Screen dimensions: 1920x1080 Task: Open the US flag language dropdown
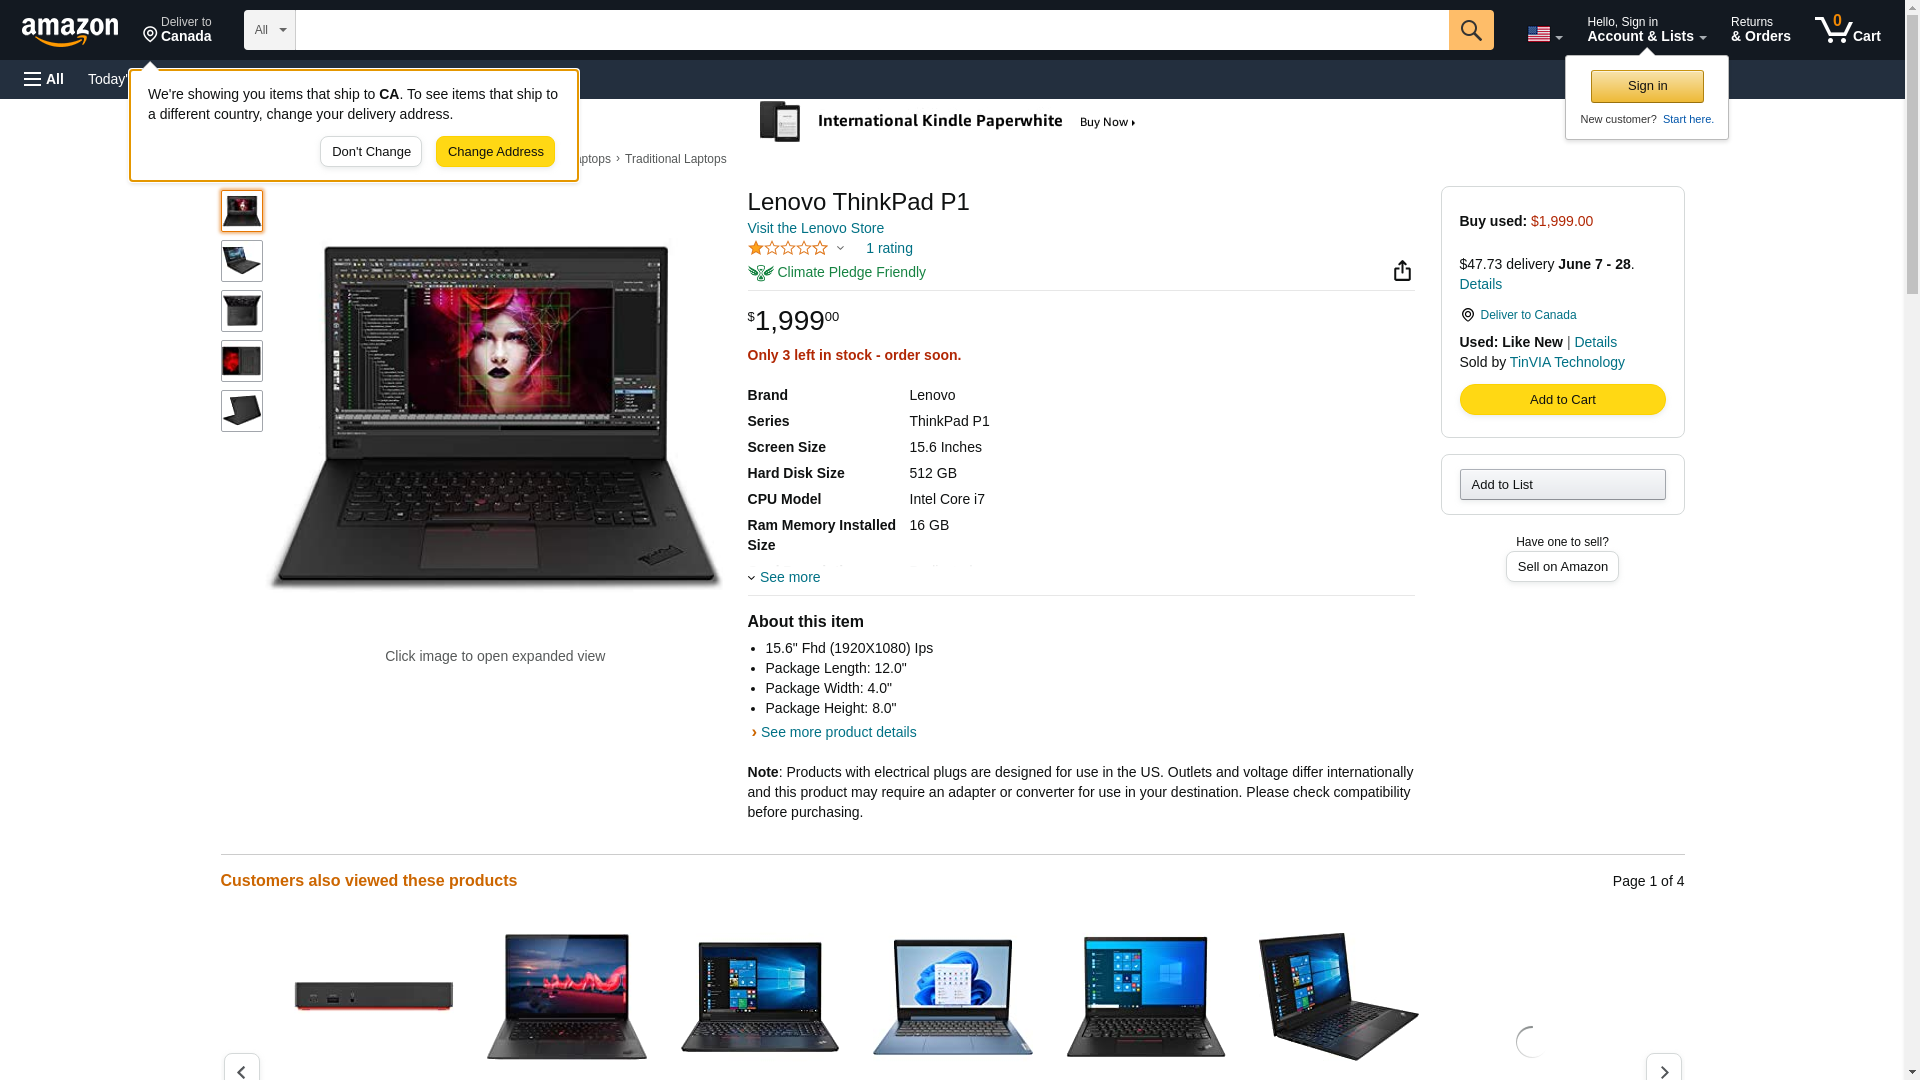click(1544, 35)
